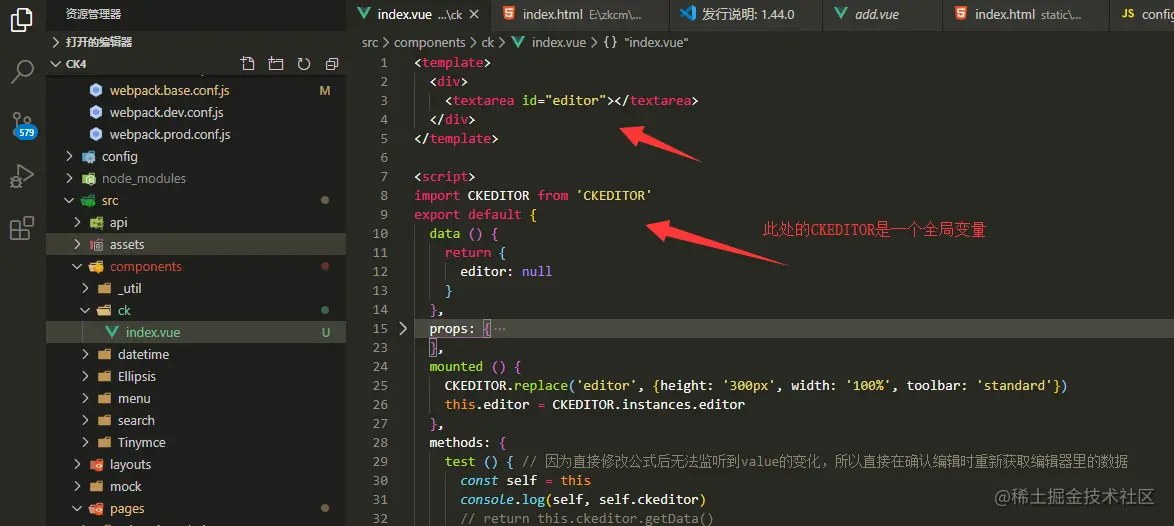
Task: Expand the Tinymce folder chevron
Action: tap(85, 442)
